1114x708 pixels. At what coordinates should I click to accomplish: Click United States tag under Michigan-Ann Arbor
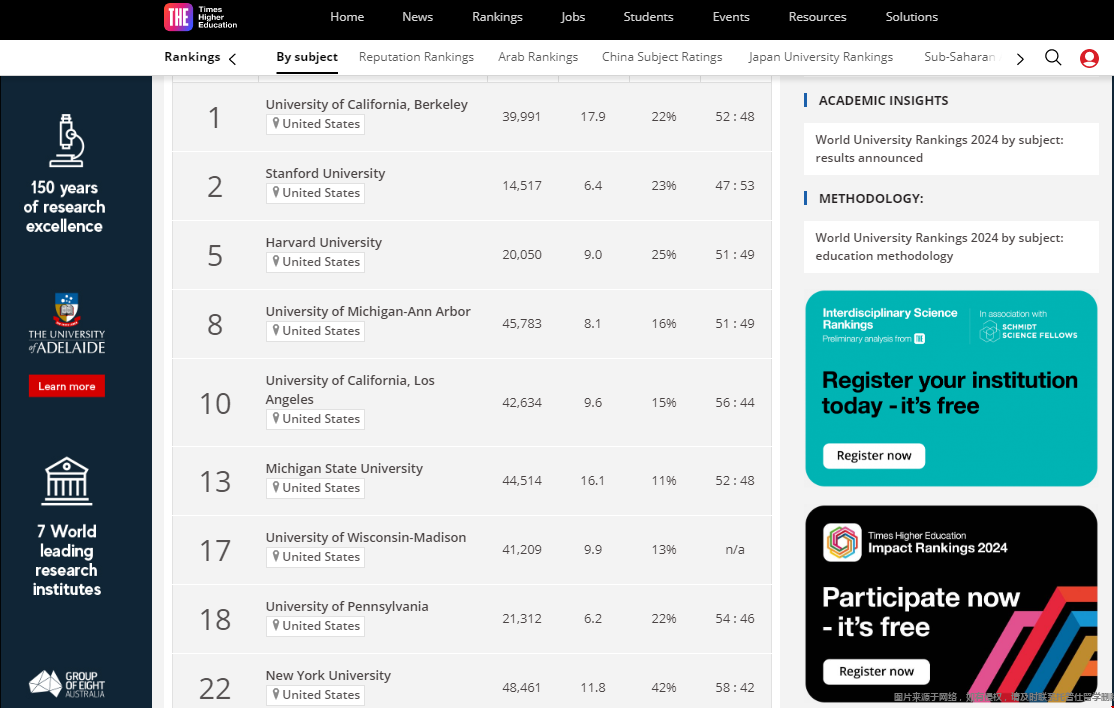pyautogui.click(x=315, y=331)
